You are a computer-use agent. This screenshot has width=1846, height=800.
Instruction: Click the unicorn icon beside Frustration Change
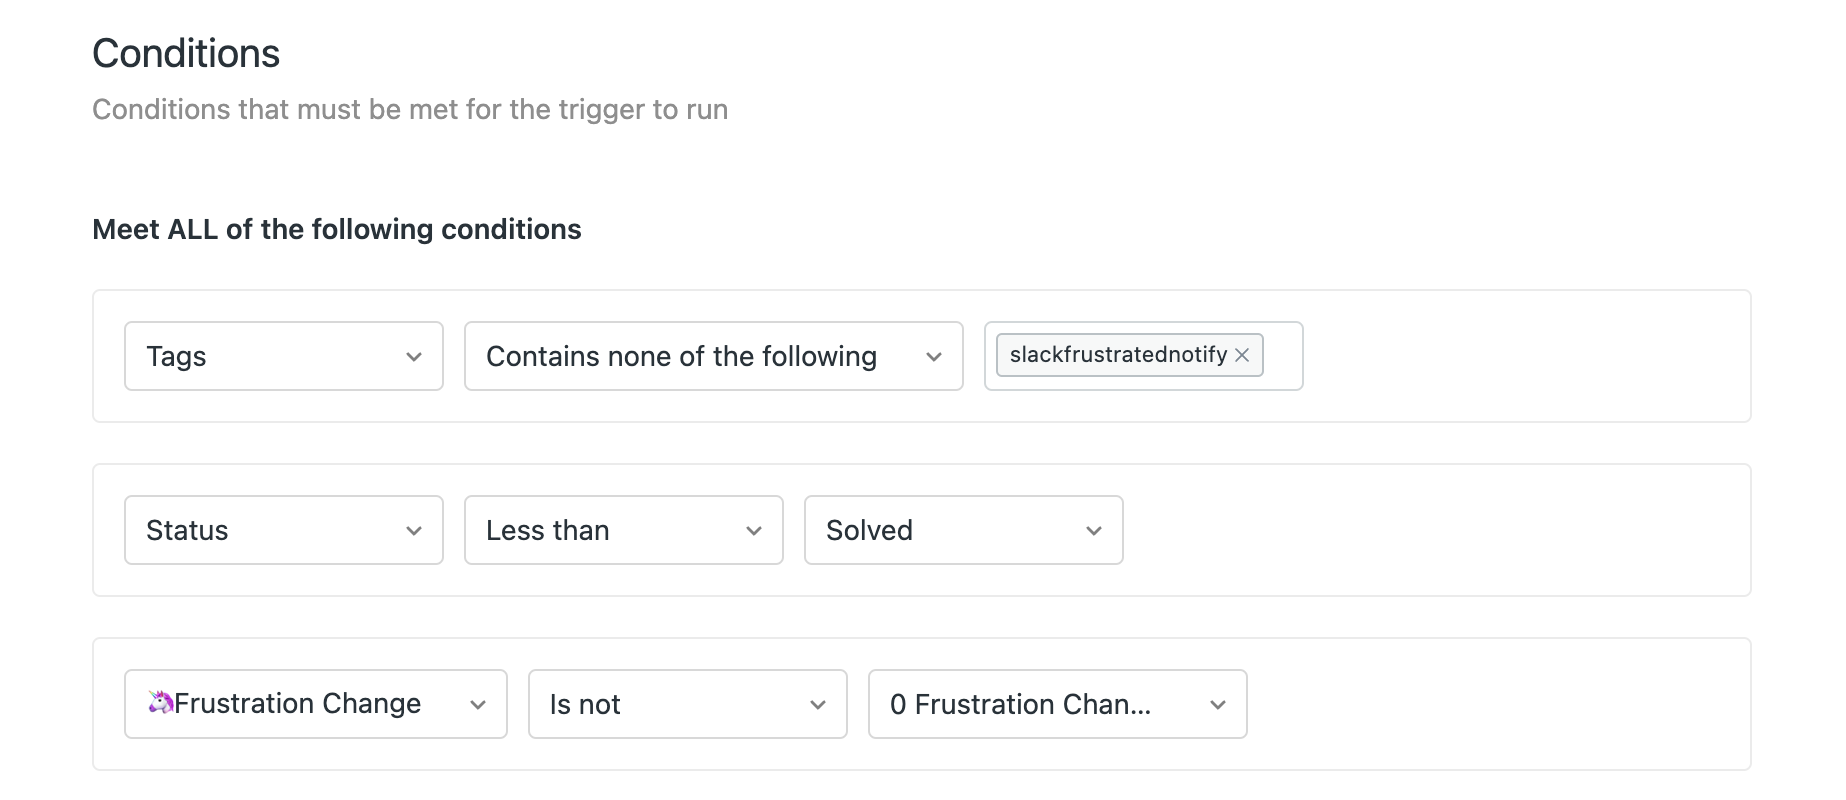click(x=160, y=703)
